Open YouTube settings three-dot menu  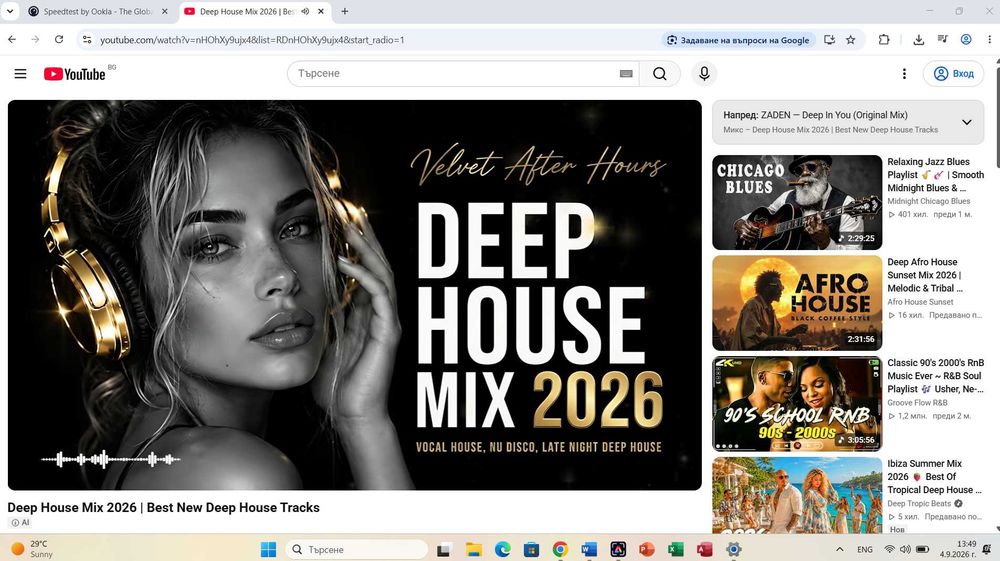pos(904,74)
